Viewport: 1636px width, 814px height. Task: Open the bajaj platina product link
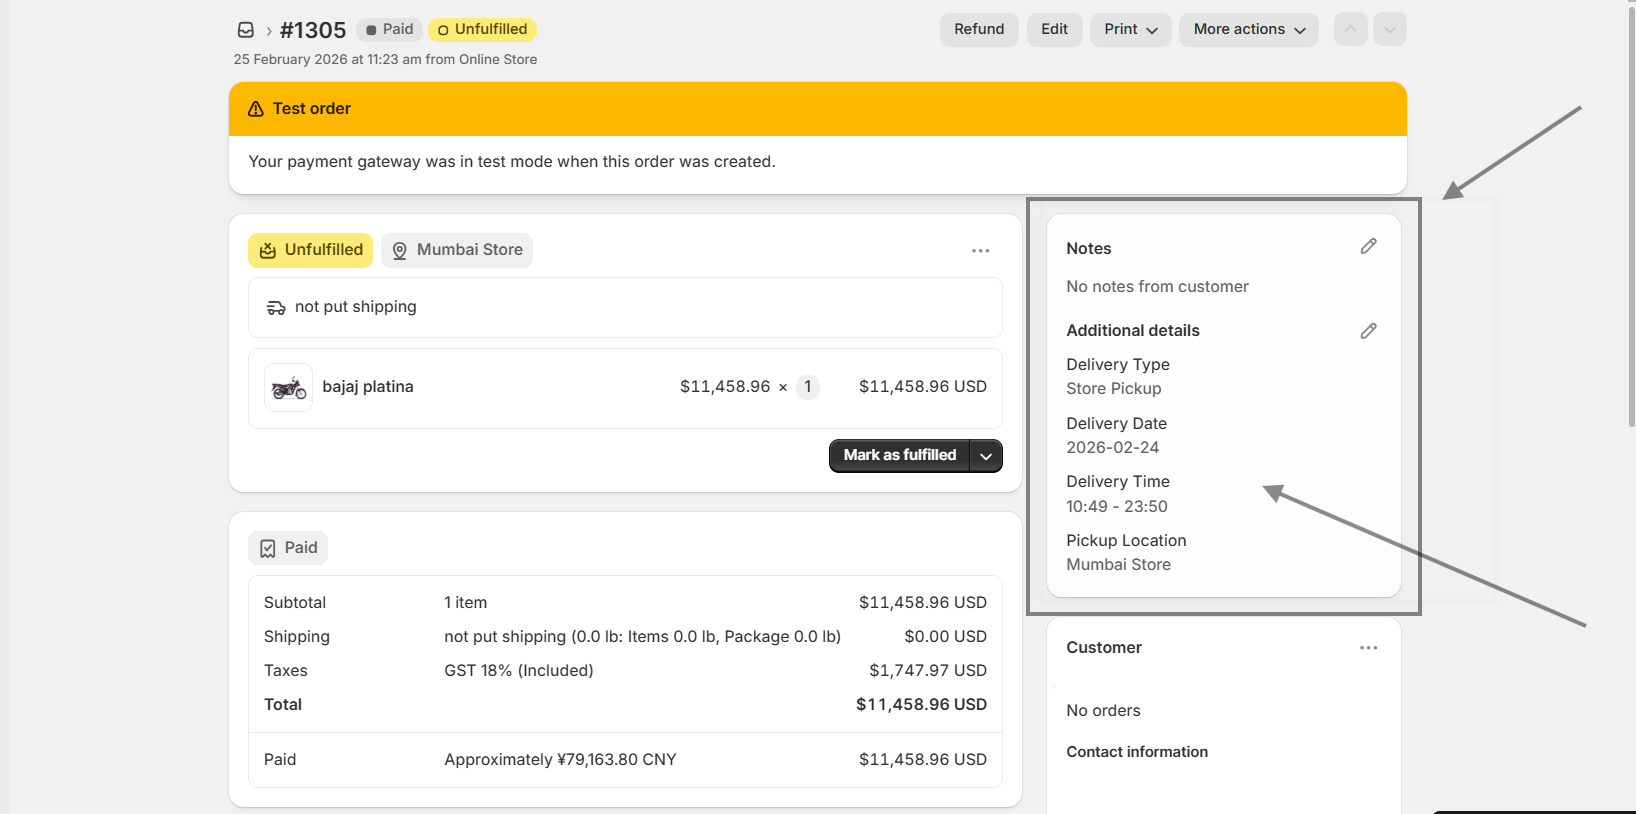coord(367,387)
